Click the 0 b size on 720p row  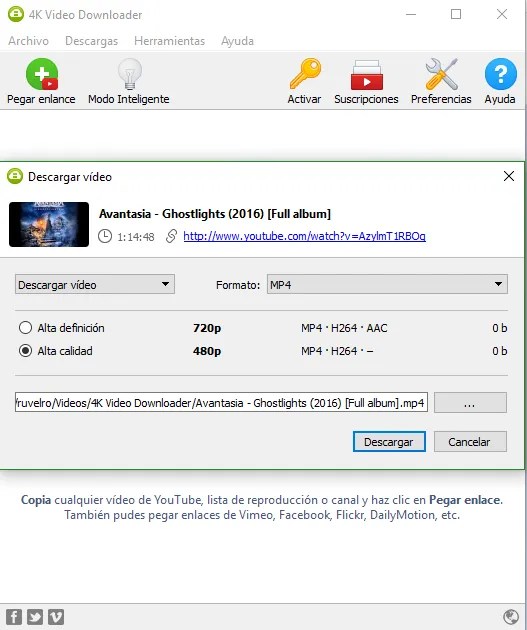click(500, 328)
